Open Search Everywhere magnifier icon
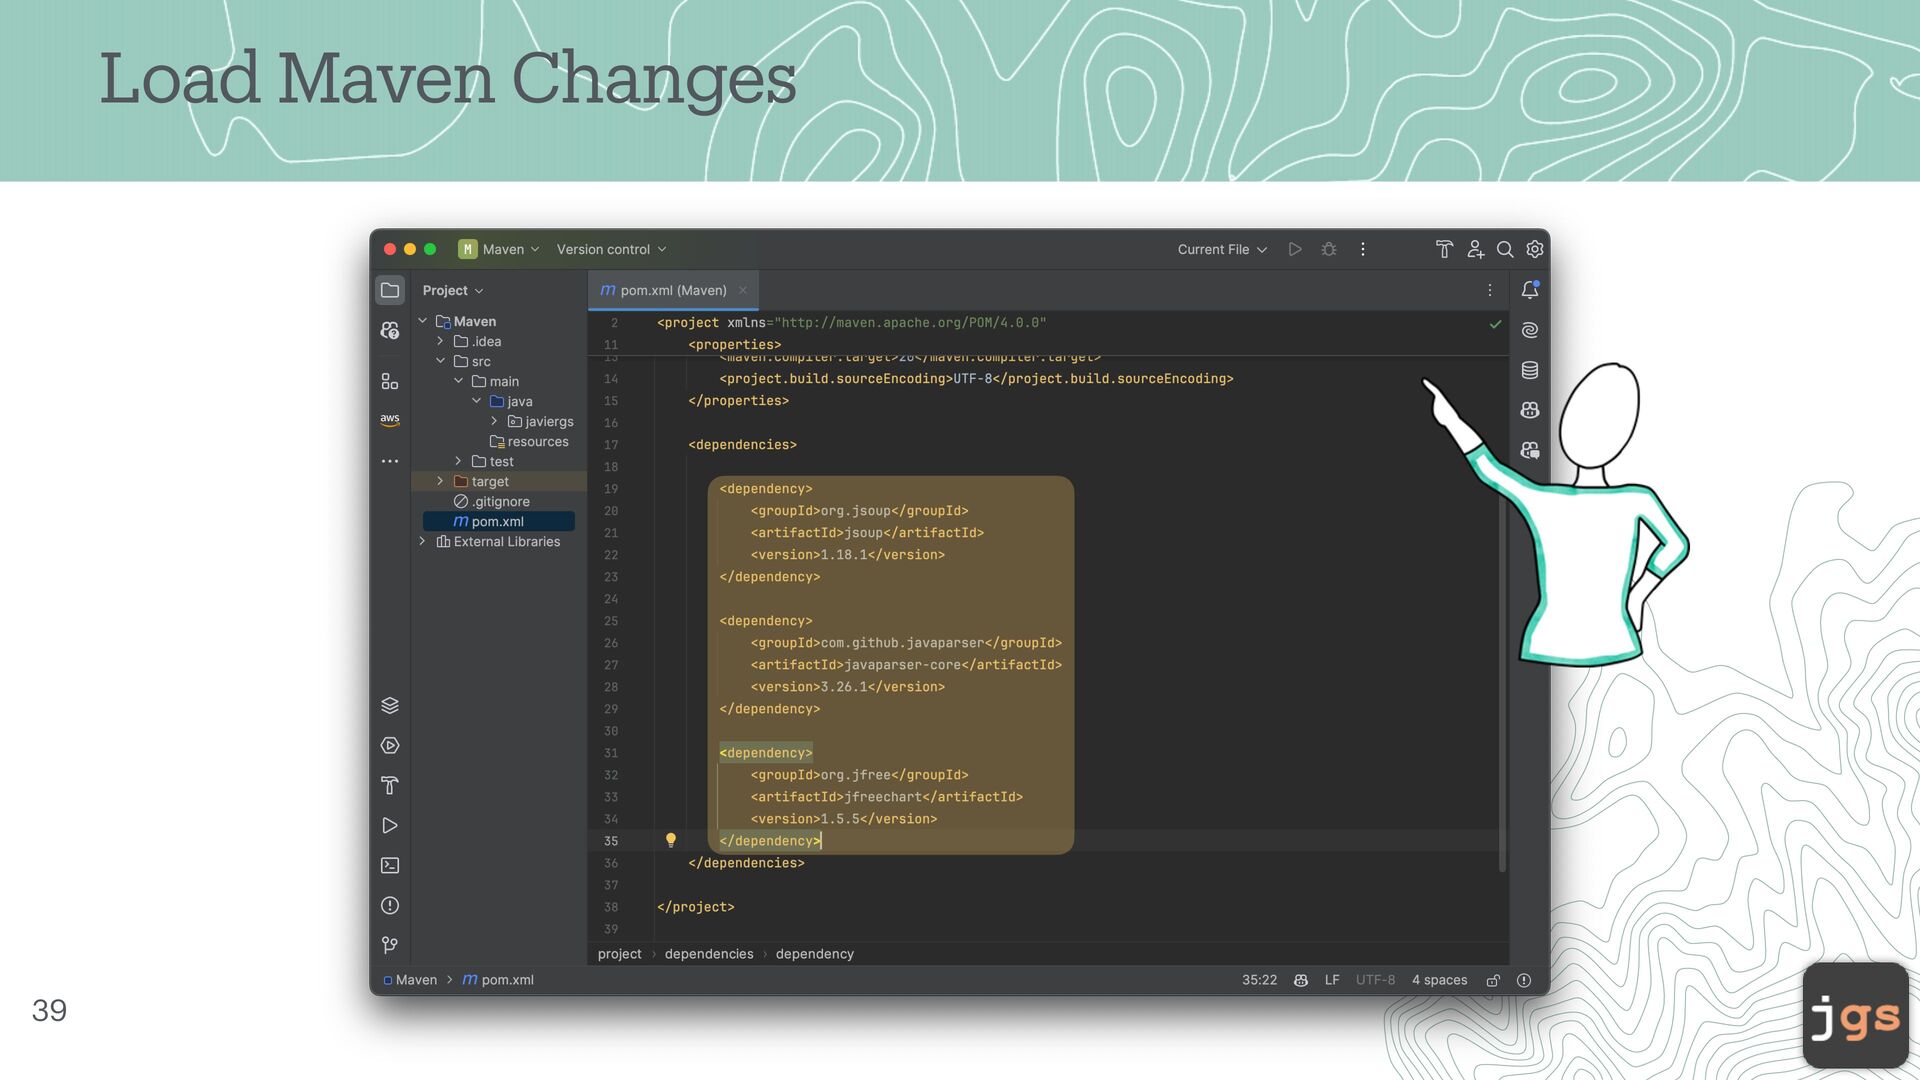 pos(1505,249)
